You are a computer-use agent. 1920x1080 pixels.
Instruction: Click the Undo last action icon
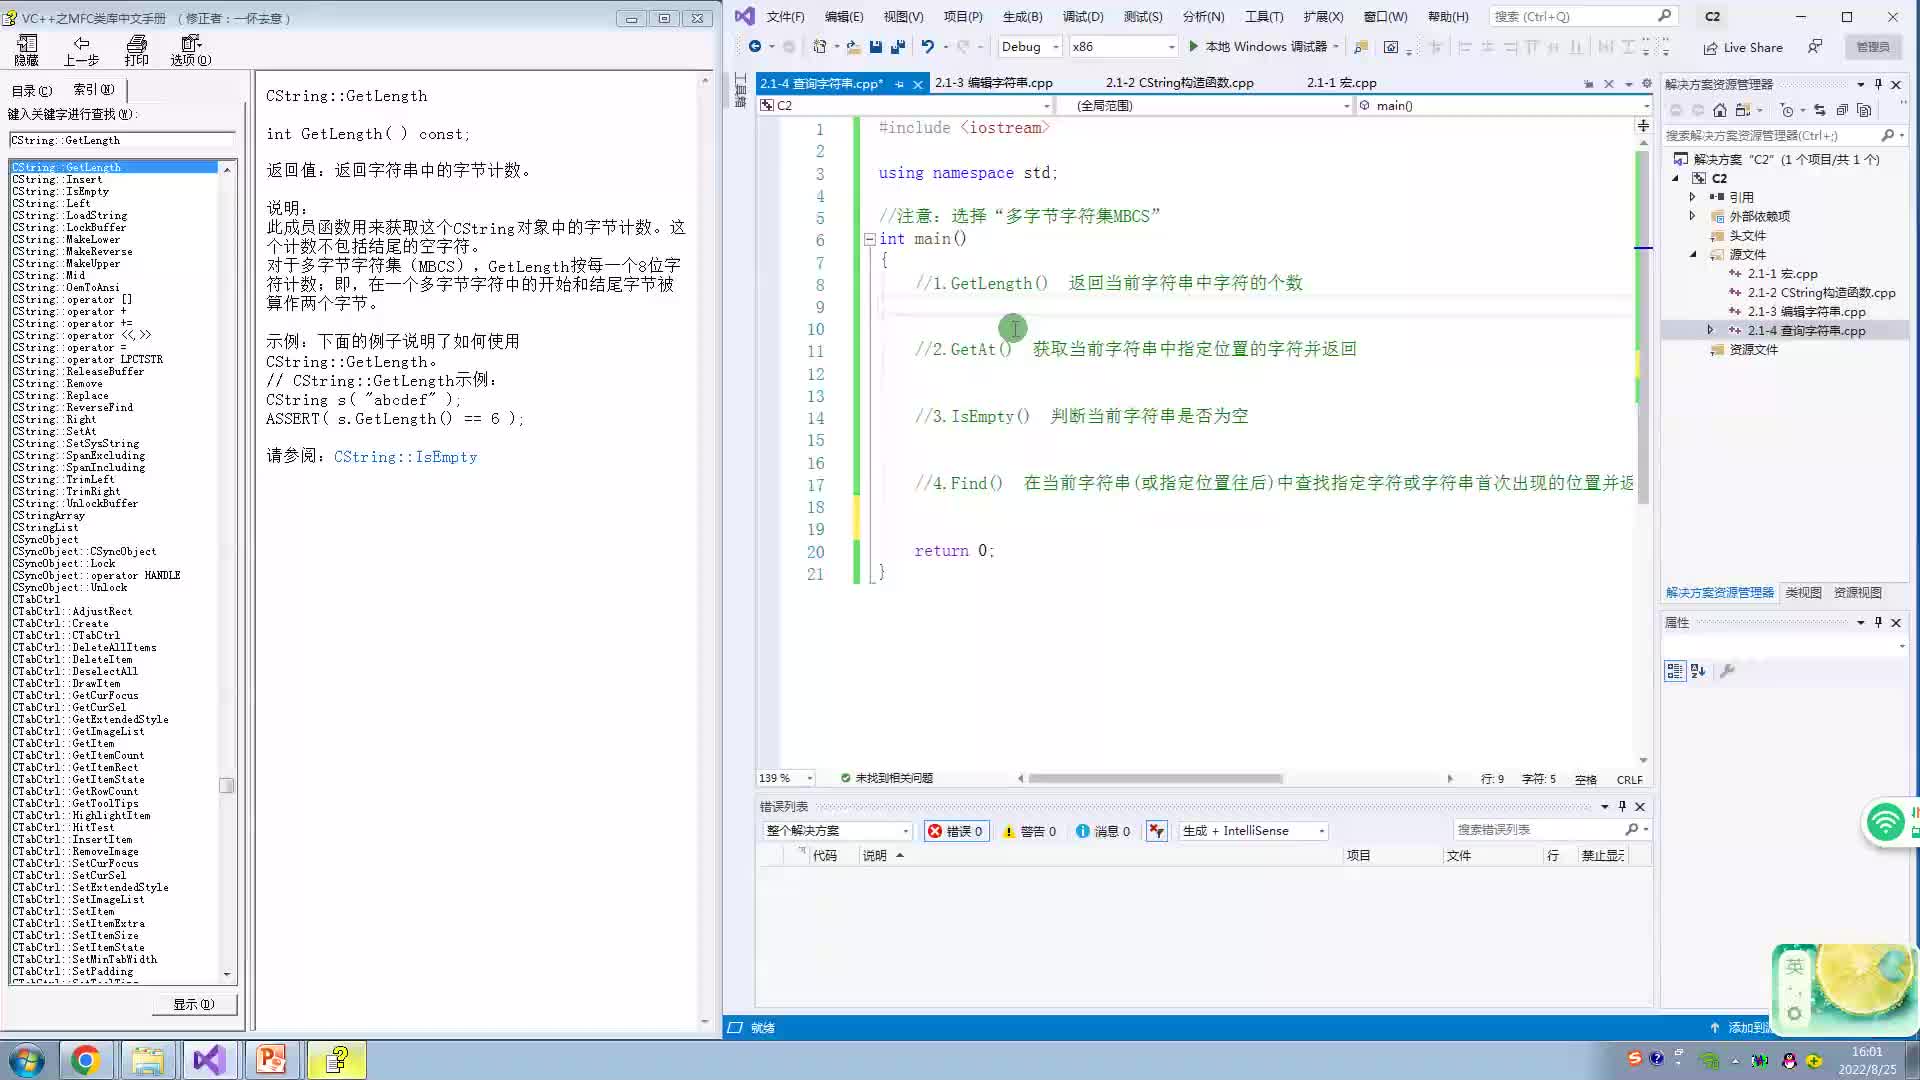[926, 46]
